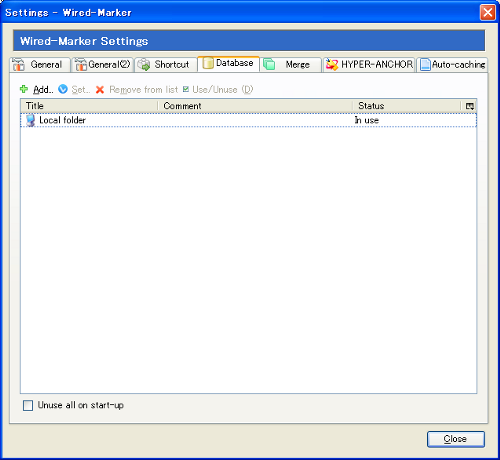Go to the Auto-caching tab
The width and height of the screenshot is (500, 460).
pyautogui.click(x=452, y=64)
